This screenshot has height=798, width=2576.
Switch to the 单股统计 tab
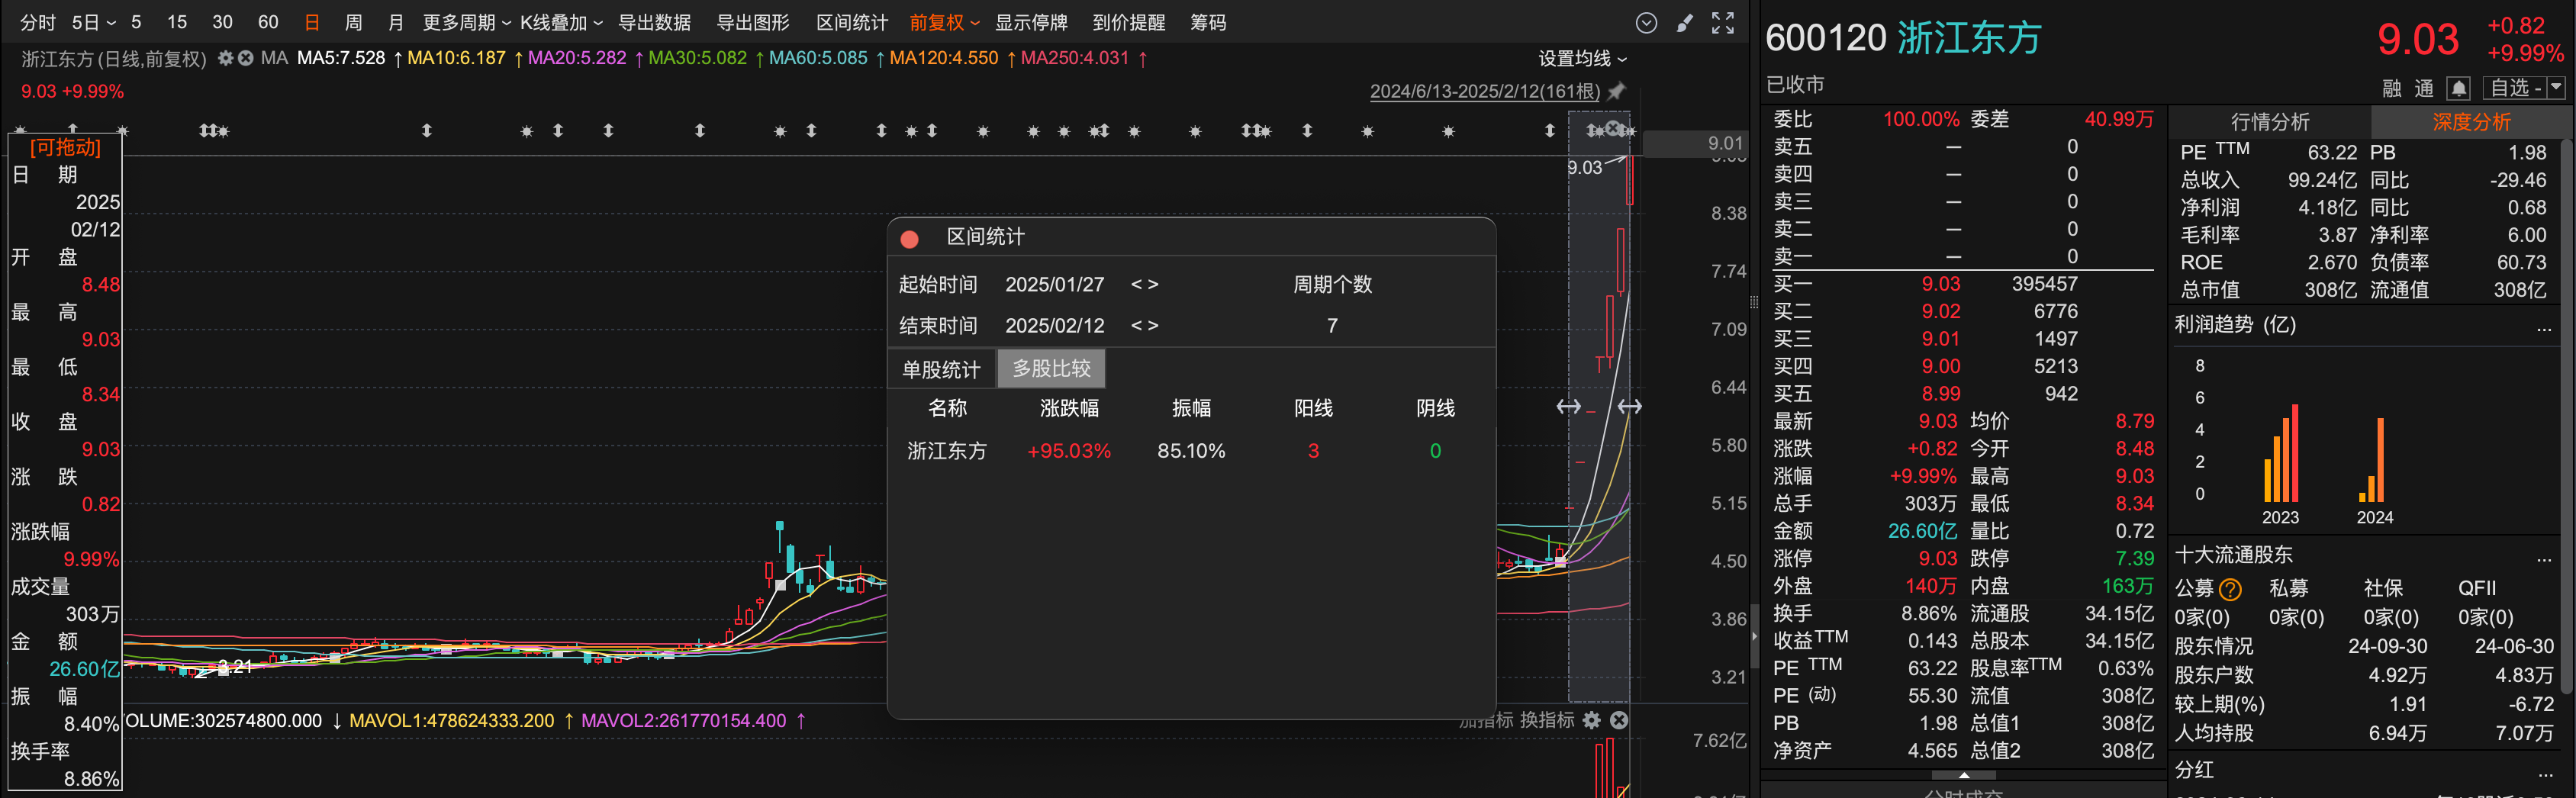coord(941,369)
